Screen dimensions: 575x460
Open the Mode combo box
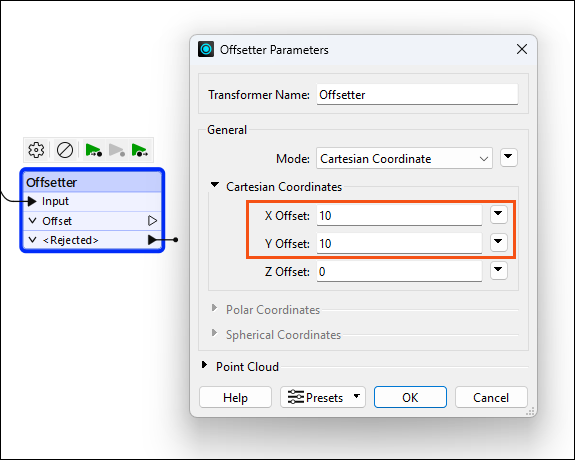[404, 159]
